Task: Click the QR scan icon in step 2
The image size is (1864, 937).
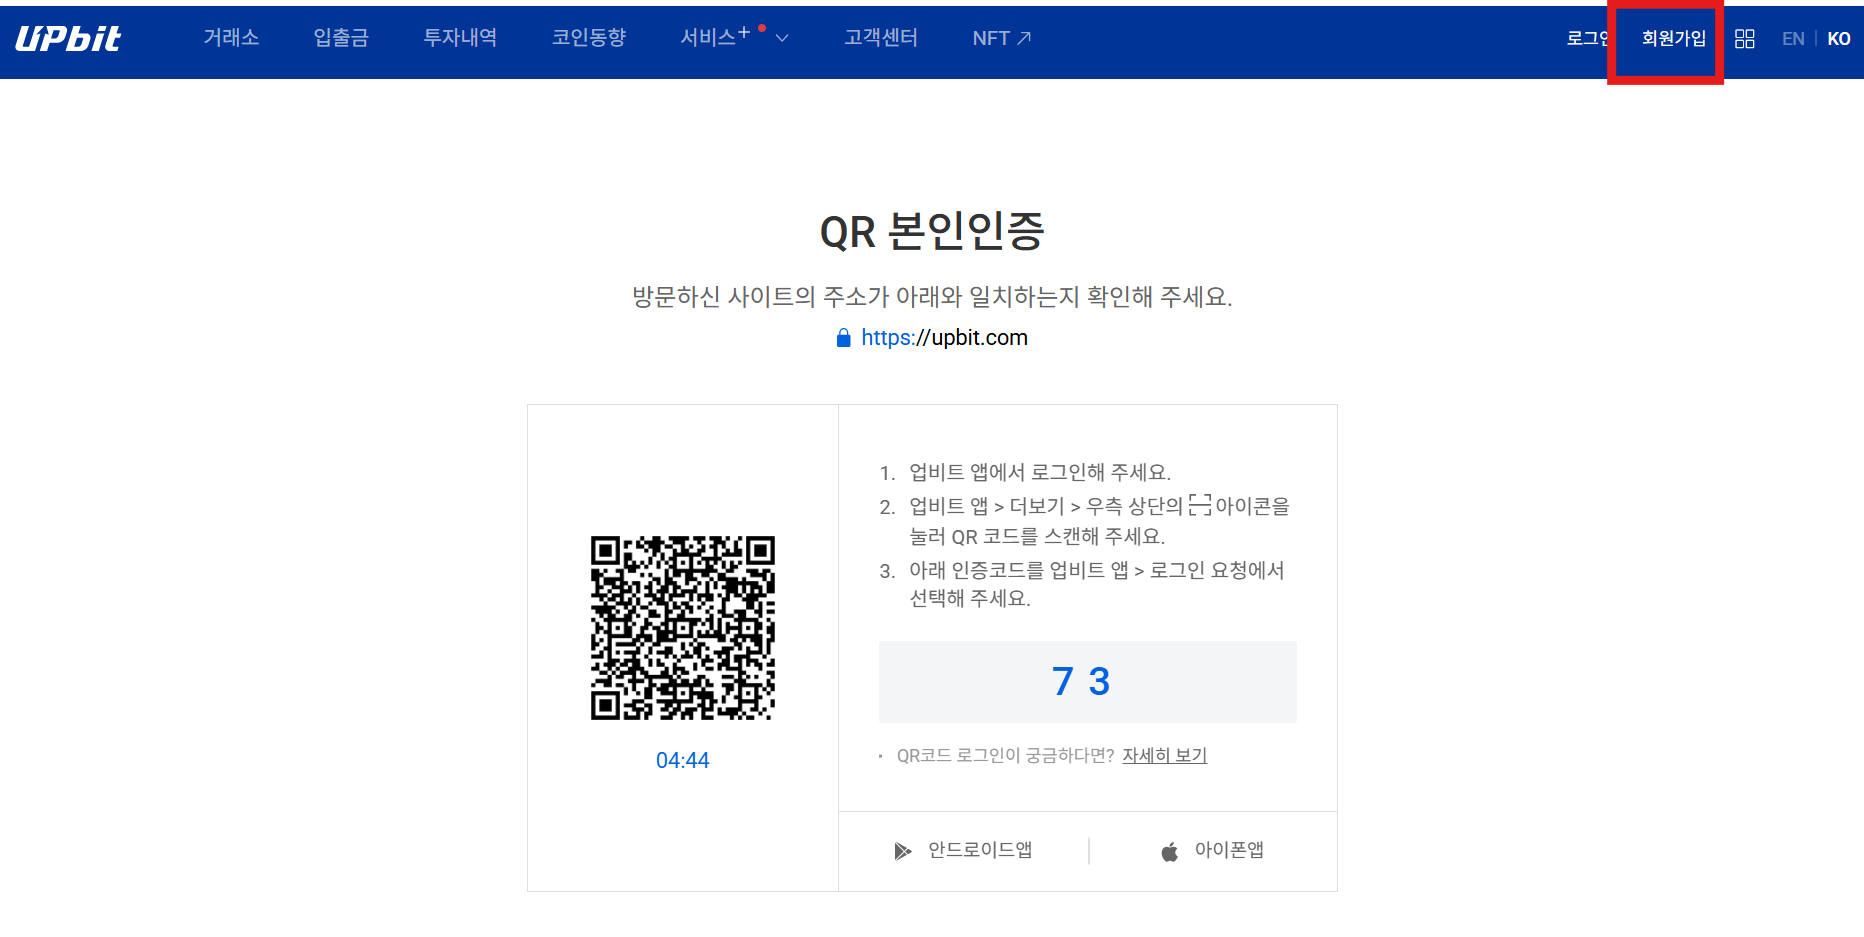Action: tap(1200, 505)
